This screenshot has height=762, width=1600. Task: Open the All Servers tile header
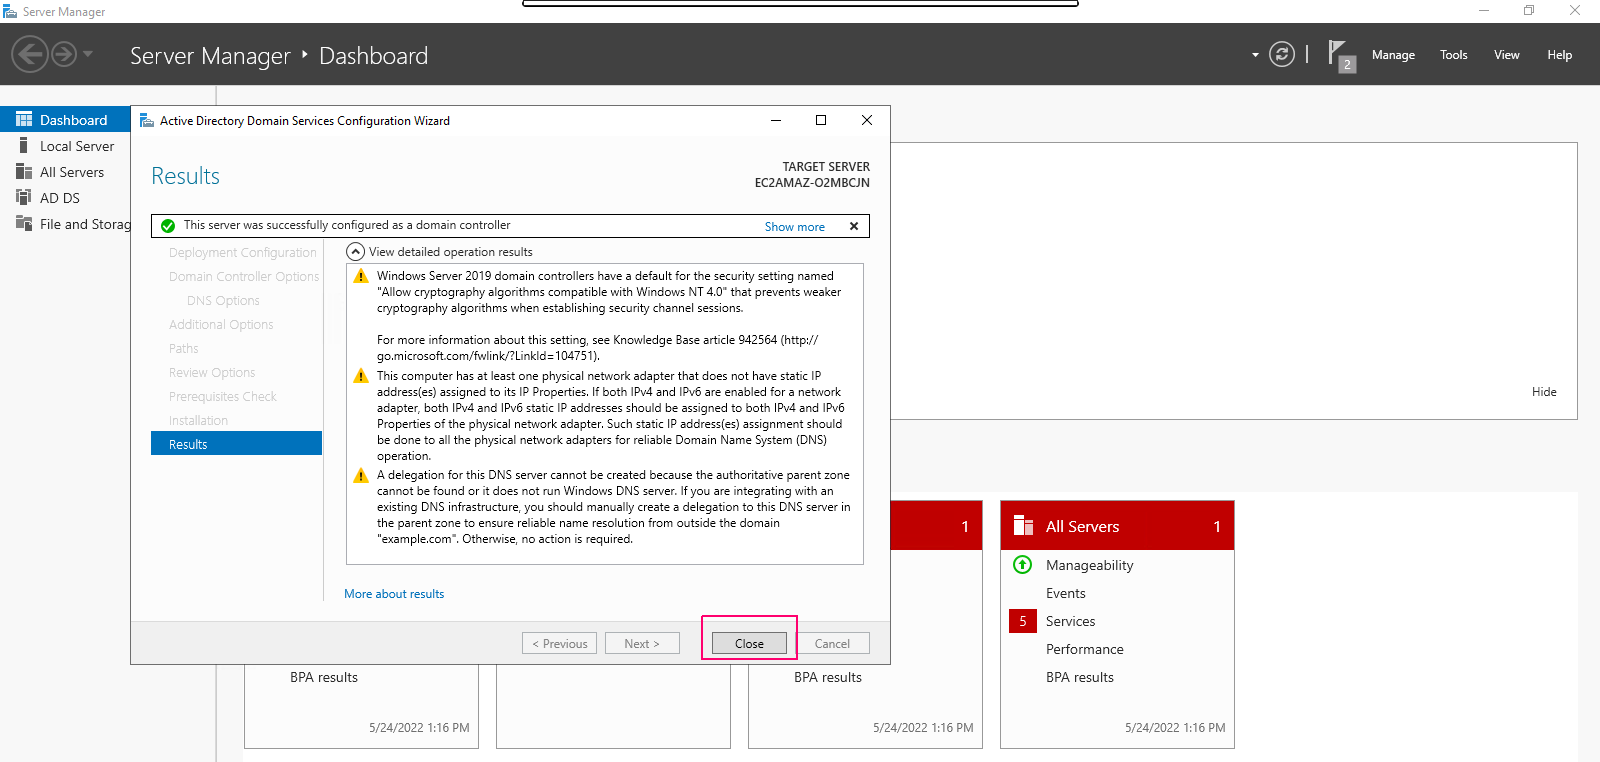point(1117,526)
